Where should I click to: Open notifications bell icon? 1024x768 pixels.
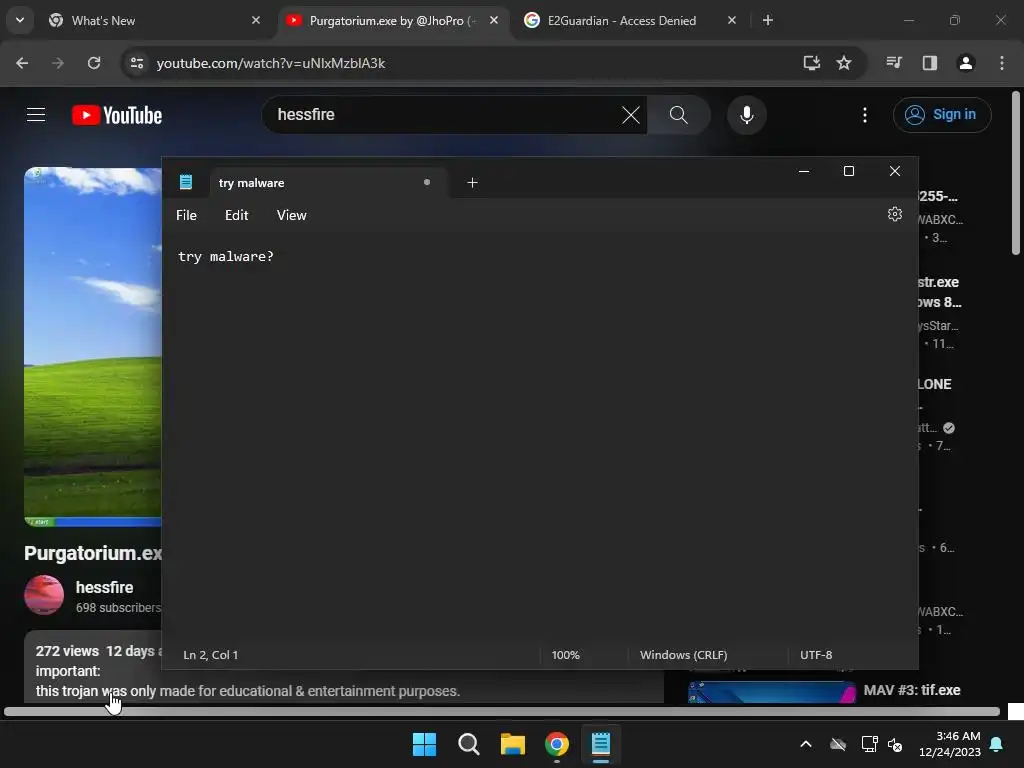pos(997,744)
